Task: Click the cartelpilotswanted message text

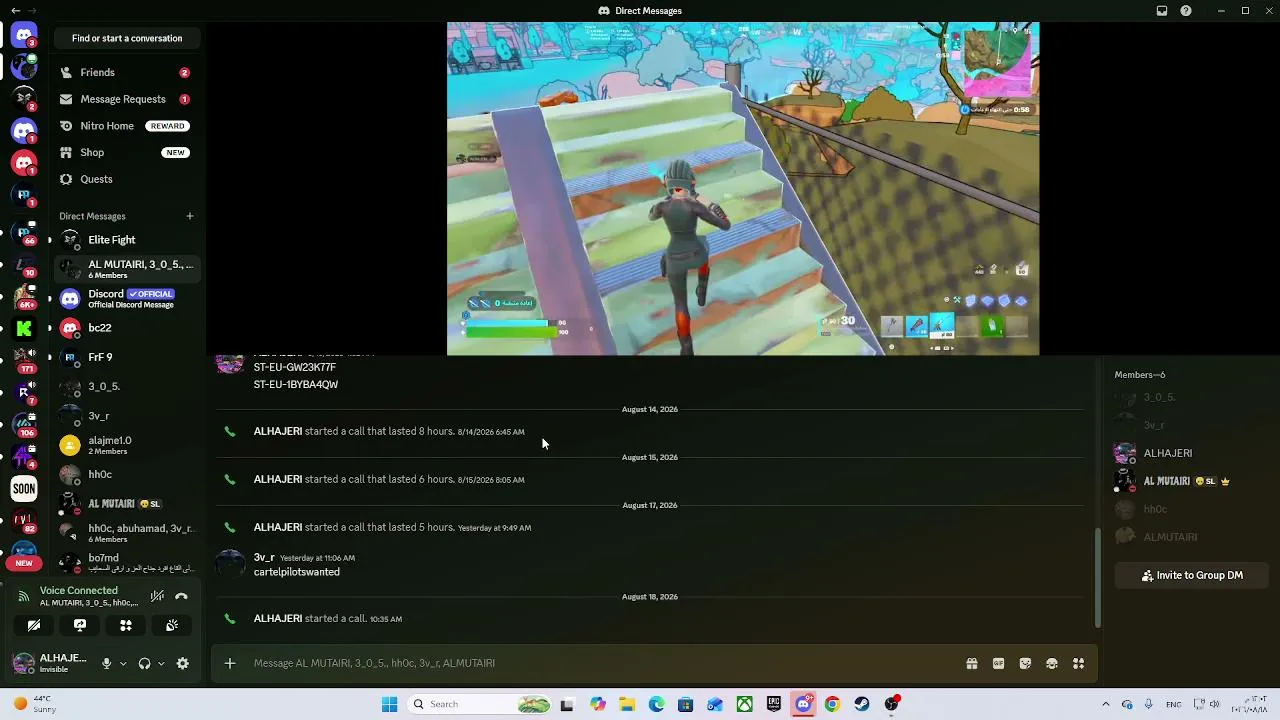Action: click(x=297, y=572)
